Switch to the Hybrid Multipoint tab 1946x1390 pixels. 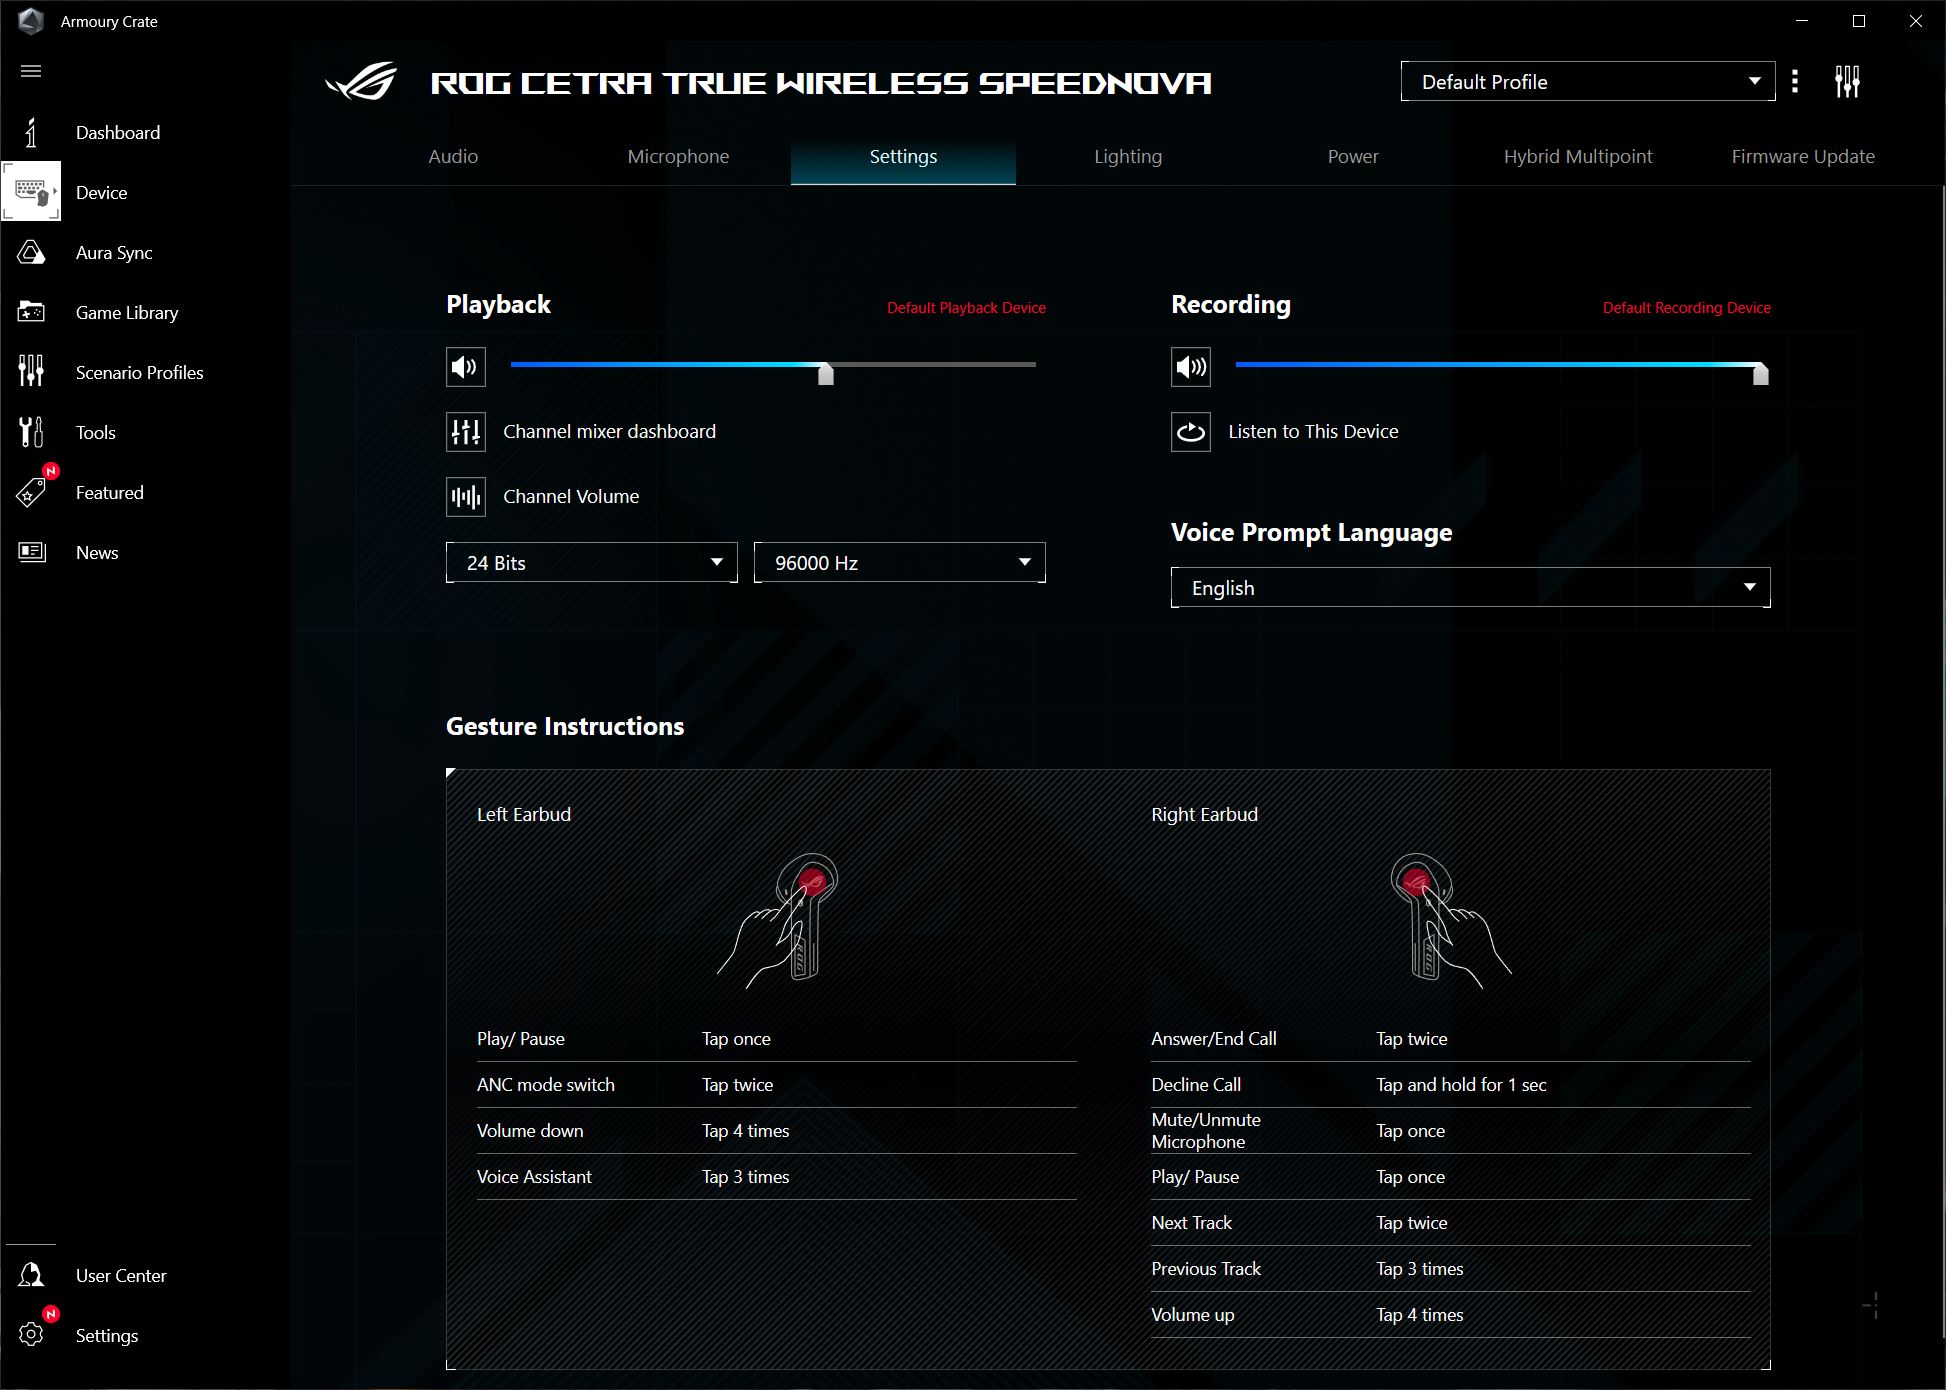tap(1578, 157)
